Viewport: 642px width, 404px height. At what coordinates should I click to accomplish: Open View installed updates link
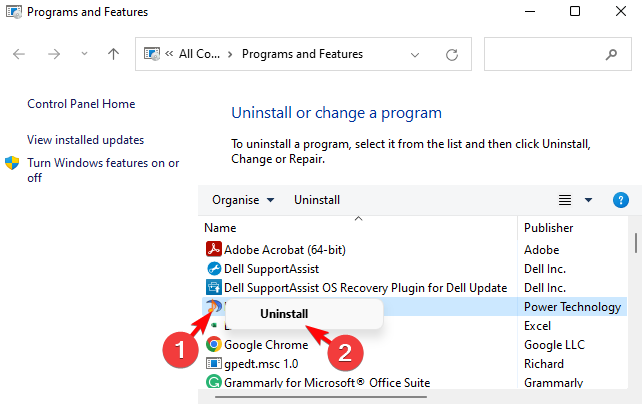pyautogui.click(x=86, y=140)
